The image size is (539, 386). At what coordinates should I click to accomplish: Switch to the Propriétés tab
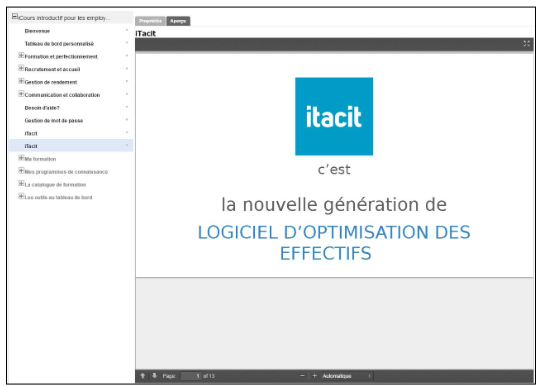[x=151, y=21]
